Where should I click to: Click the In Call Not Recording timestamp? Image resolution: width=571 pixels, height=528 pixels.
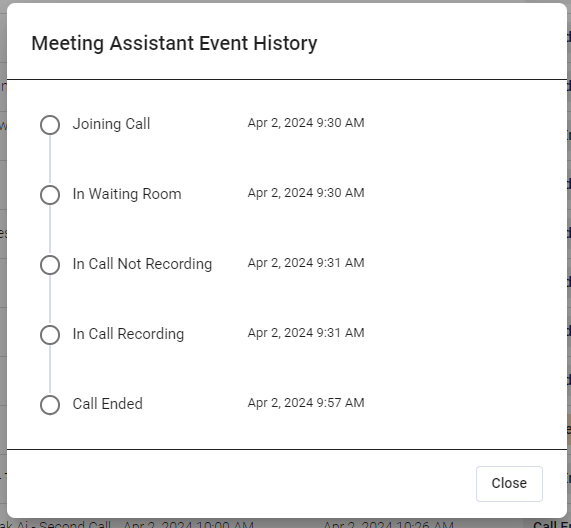(306, 263)
